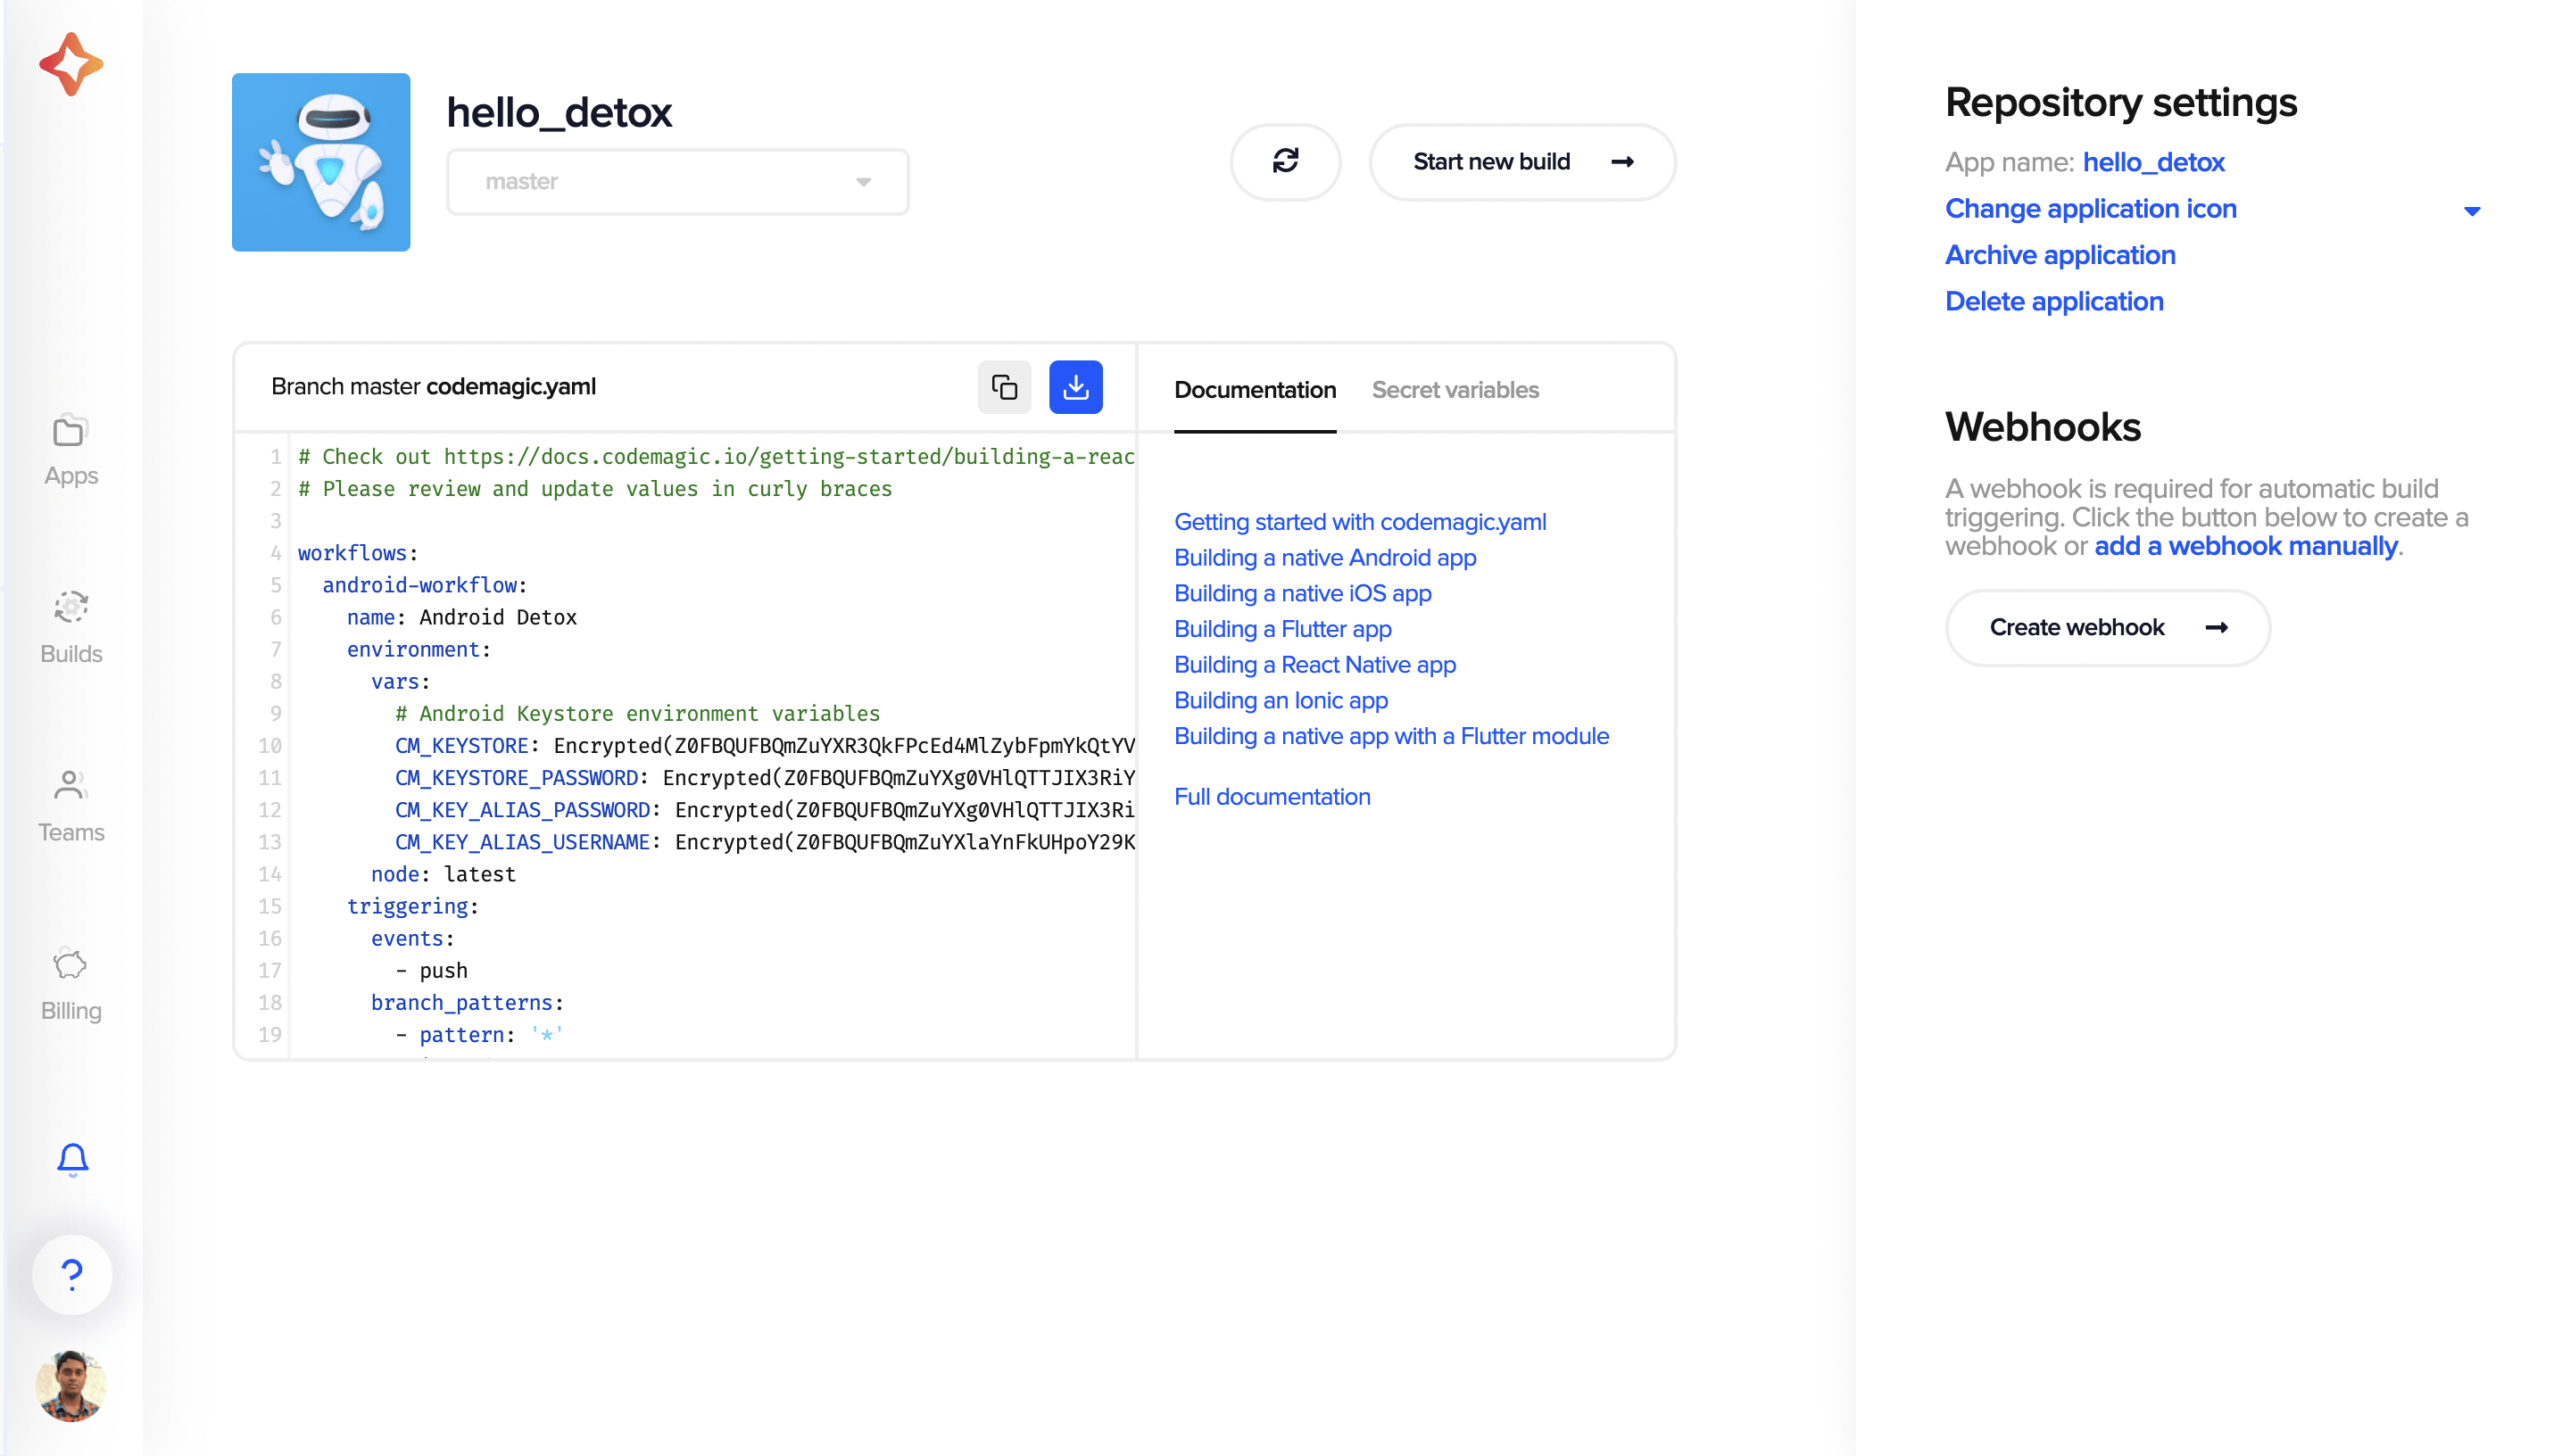Start a new build
This screenshot has height=1456, width=2570.
point(1523,161)
